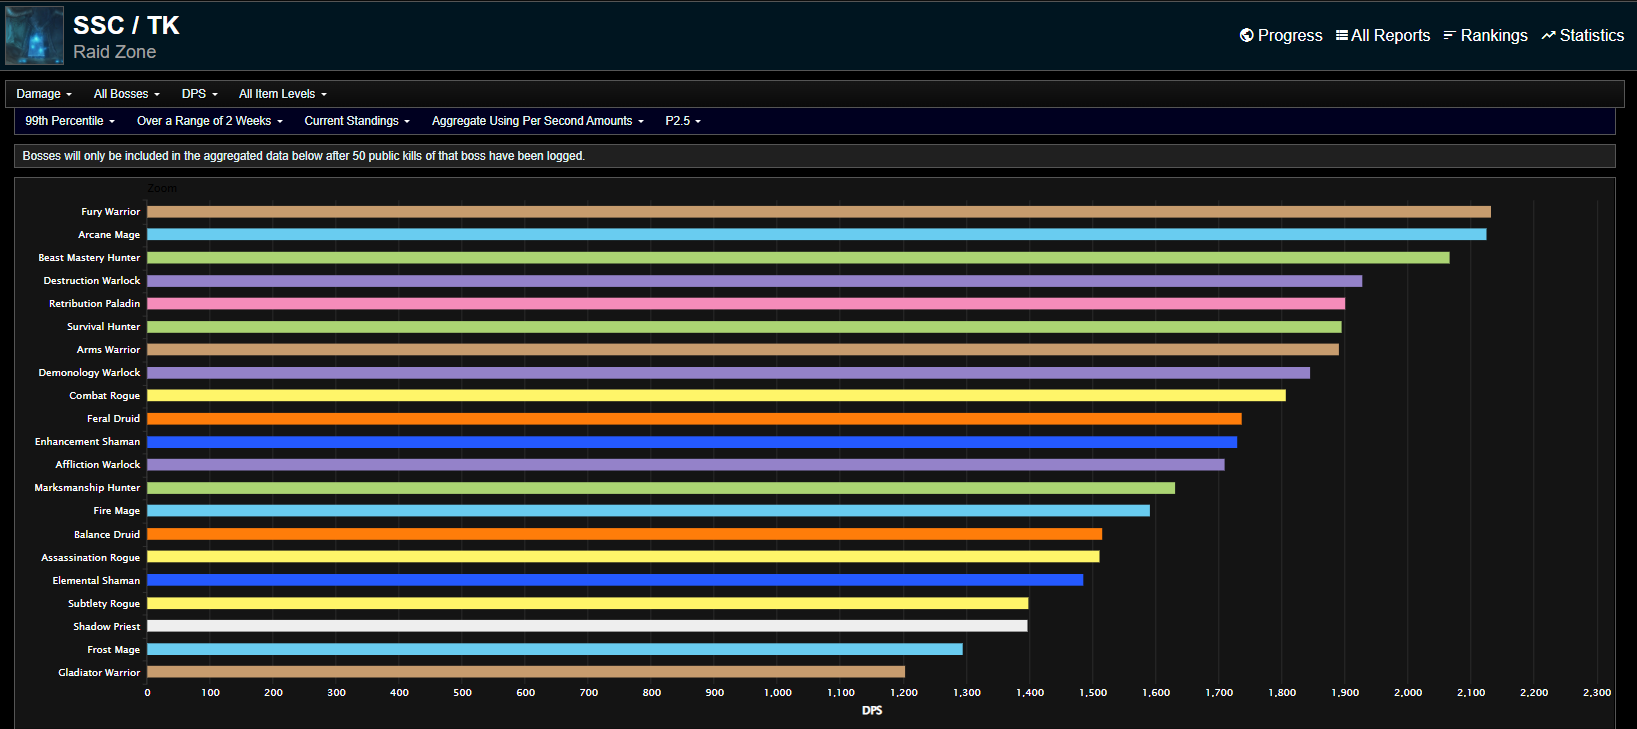Open the Current Standings dropdown
The width and height of the screenshot is (1637, 729).
(357, 121)
